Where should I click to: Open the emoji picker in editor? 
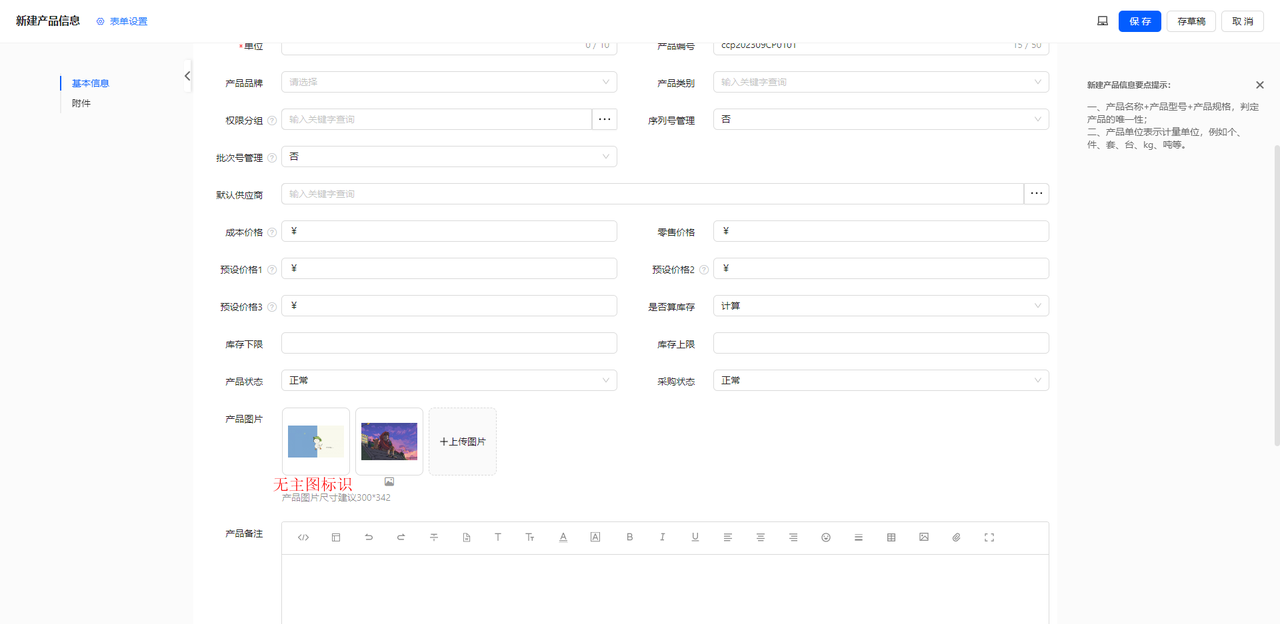(x=826, y=538)
